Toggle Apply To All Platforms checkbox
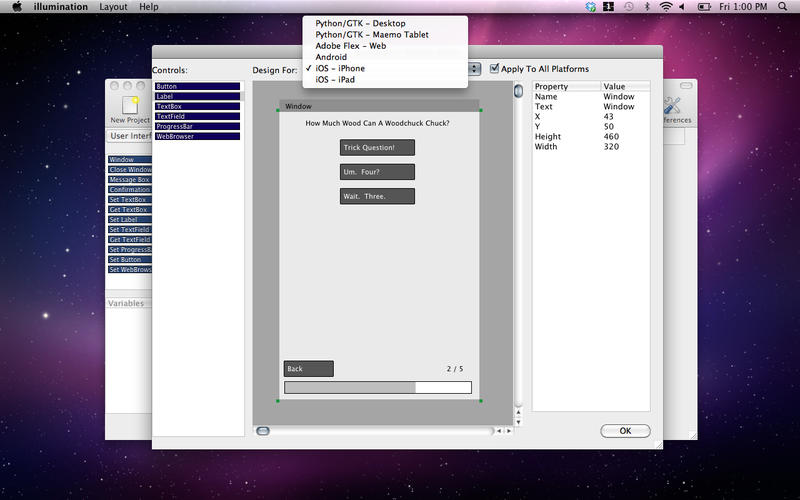The width and height of the screenshot is (800, 500). tap(494, 69)
